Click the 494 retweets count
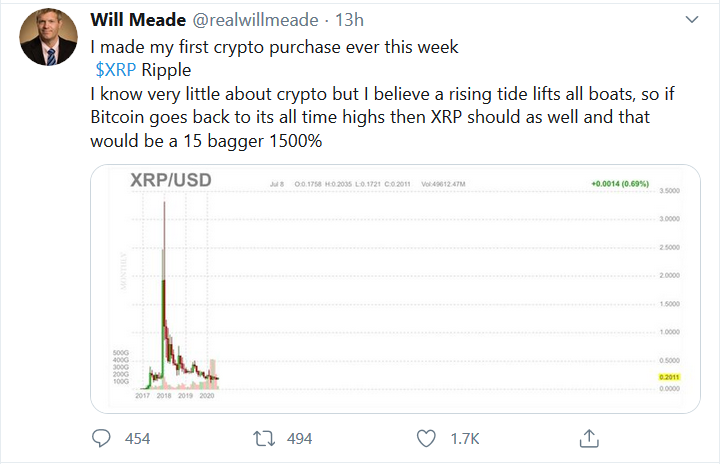 (x=299, y=439)
